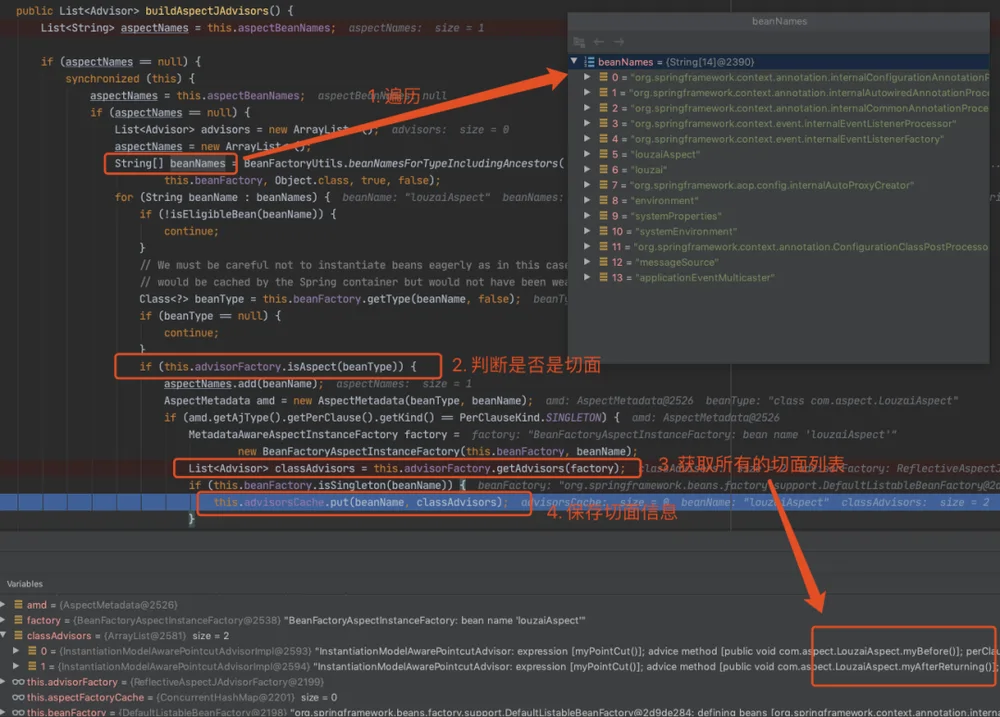The image size is (1000, 717).
Task: Click the array icon beside beanNames root node
Action: tap(589, 62)
